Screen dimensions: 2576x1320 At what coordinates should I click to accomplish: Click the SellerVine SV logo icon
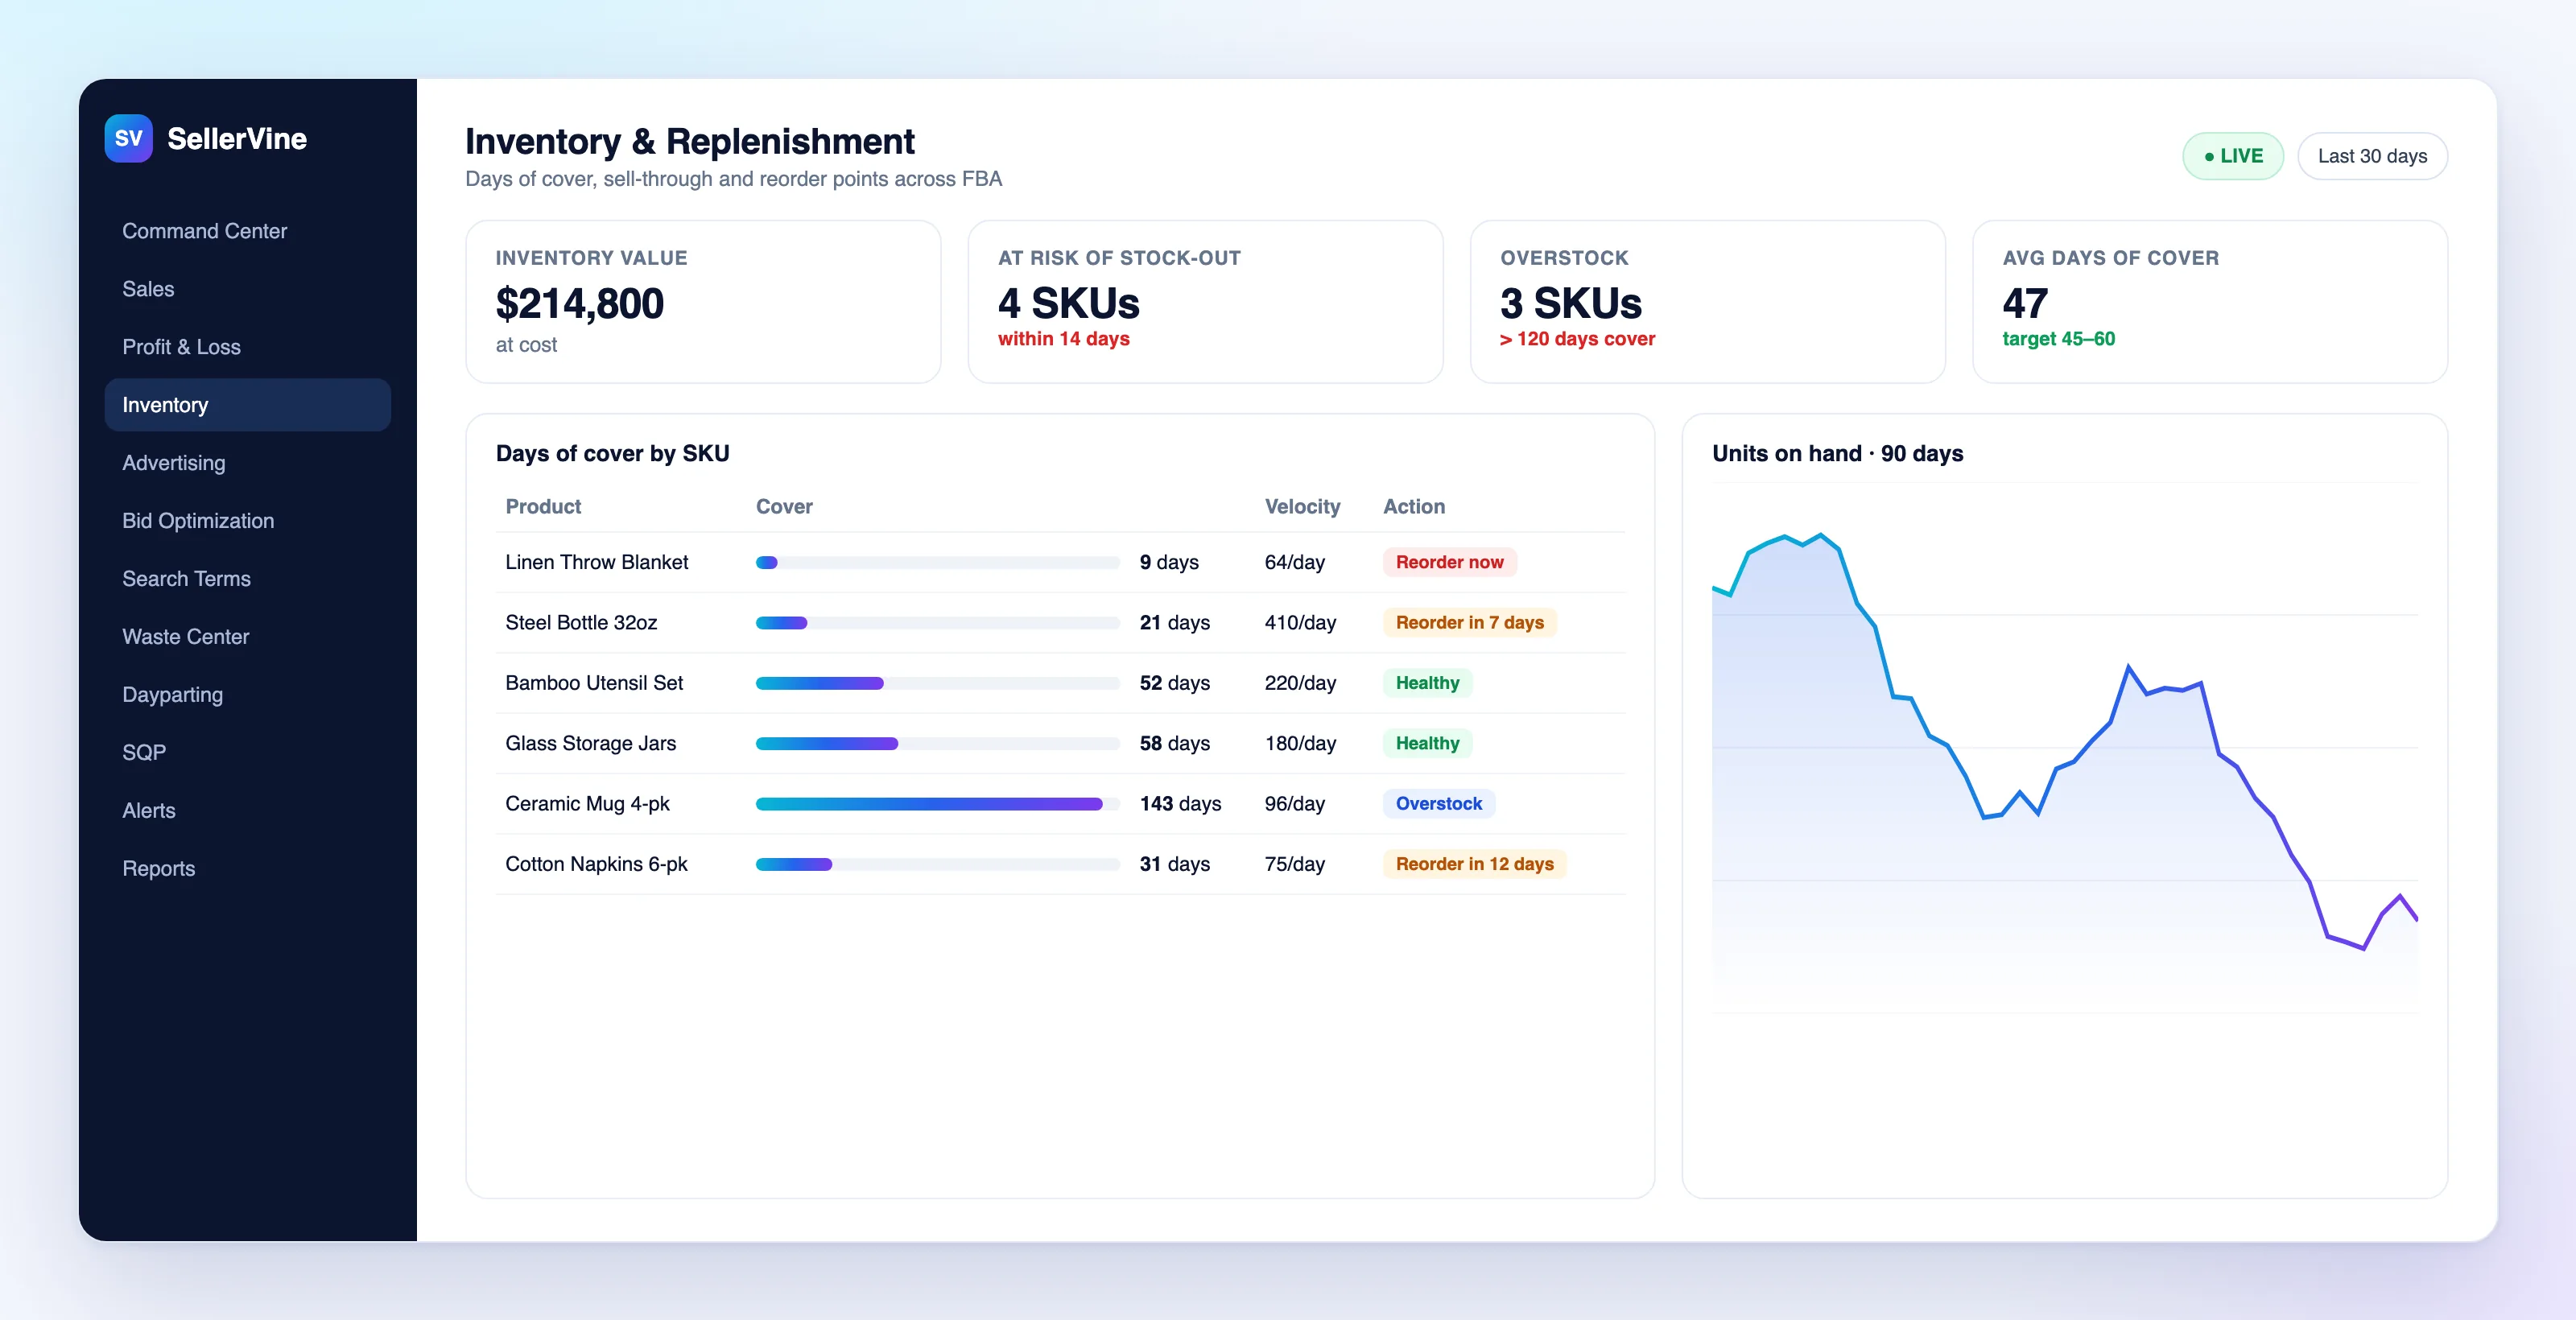point(128,138)
